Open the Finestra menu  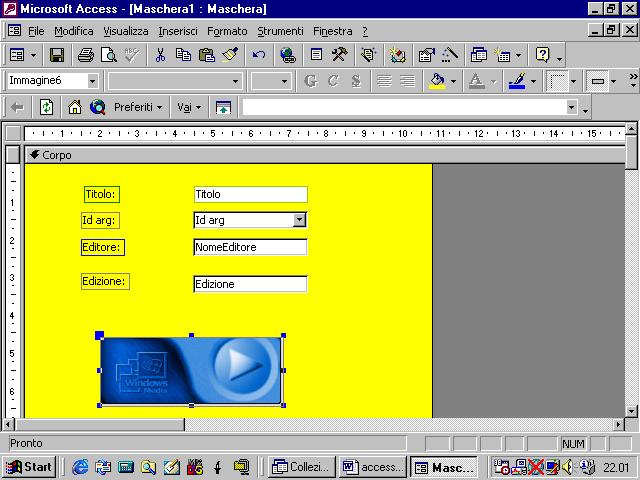point(332,31)
